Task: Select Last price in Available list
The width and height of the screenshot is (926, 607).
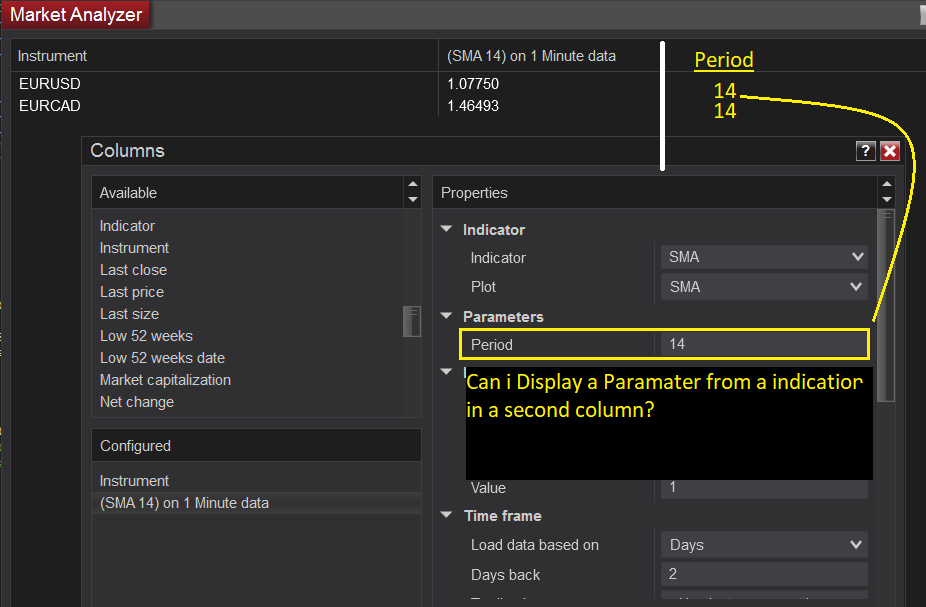Action: [x=132, y=292]
